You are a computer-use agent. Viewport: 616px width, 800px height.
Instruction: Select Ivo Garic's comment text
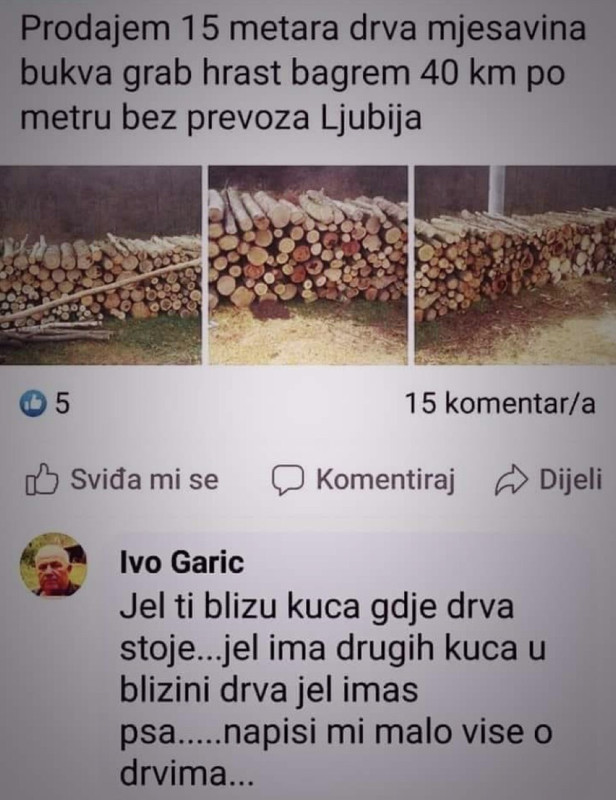(336, 690)
